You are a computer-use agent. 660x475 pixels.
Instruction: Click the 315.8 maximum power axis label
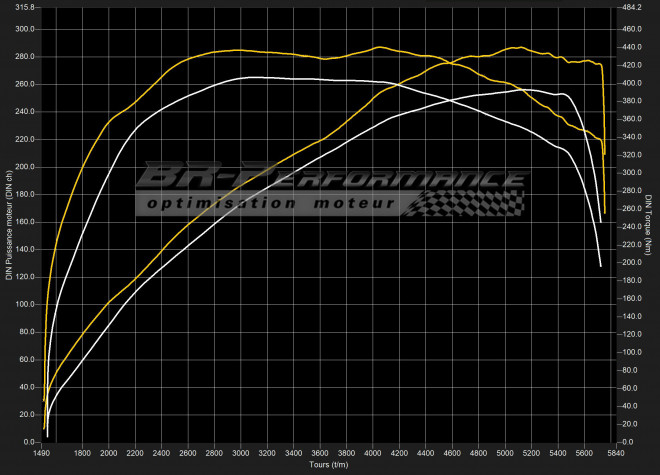[x=24, y=7]
